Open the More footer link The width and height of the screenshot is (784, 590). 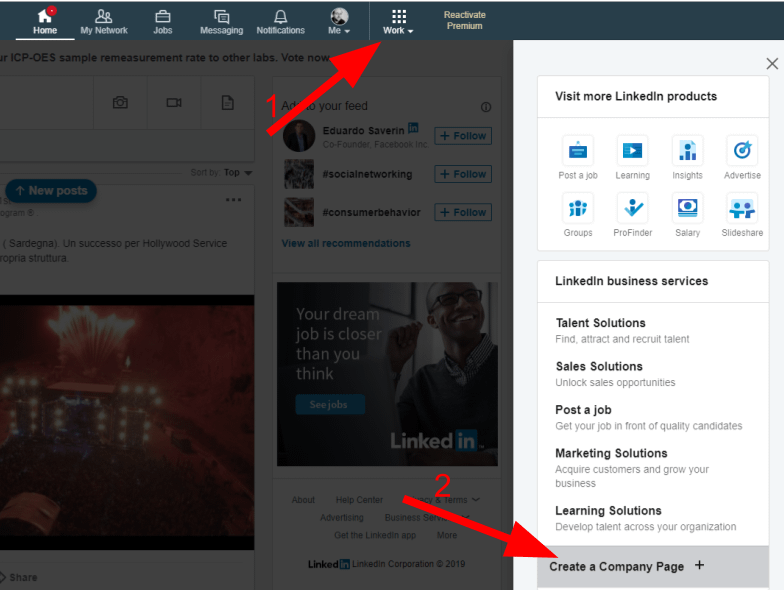click(x=446, y=535)
